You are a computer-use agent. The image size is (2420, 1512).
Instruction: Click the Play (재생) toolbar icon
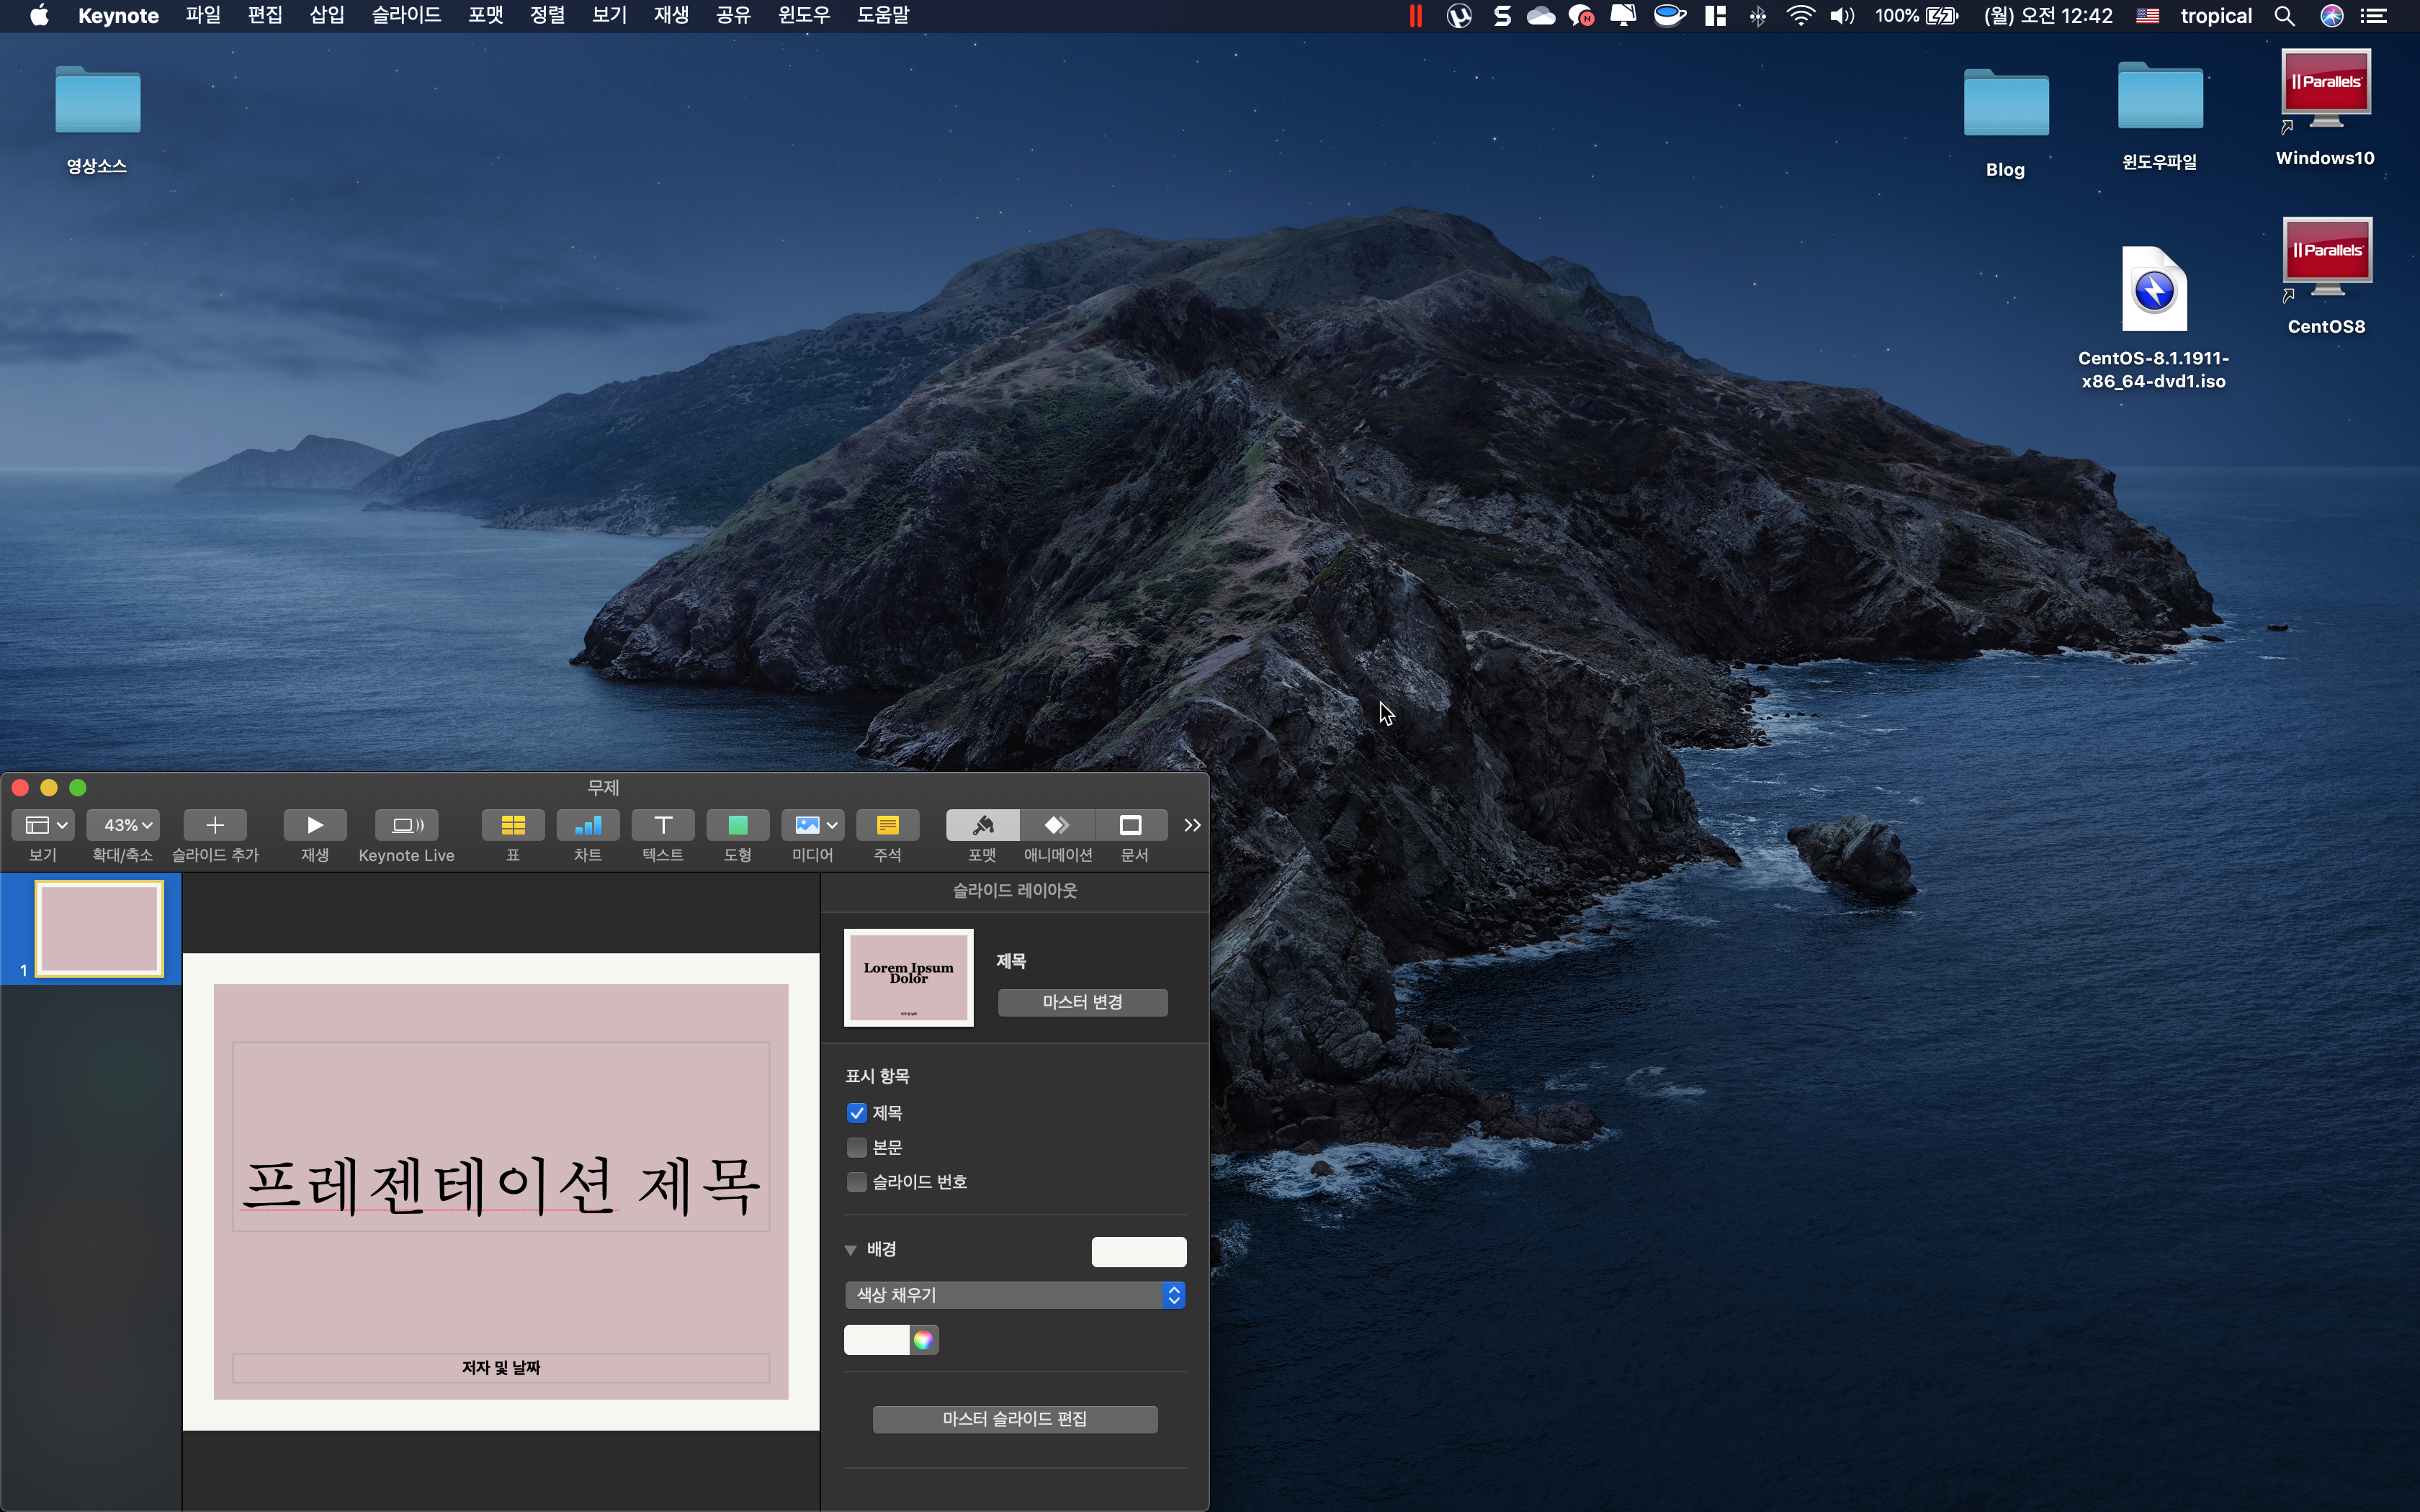coord(314,825)
